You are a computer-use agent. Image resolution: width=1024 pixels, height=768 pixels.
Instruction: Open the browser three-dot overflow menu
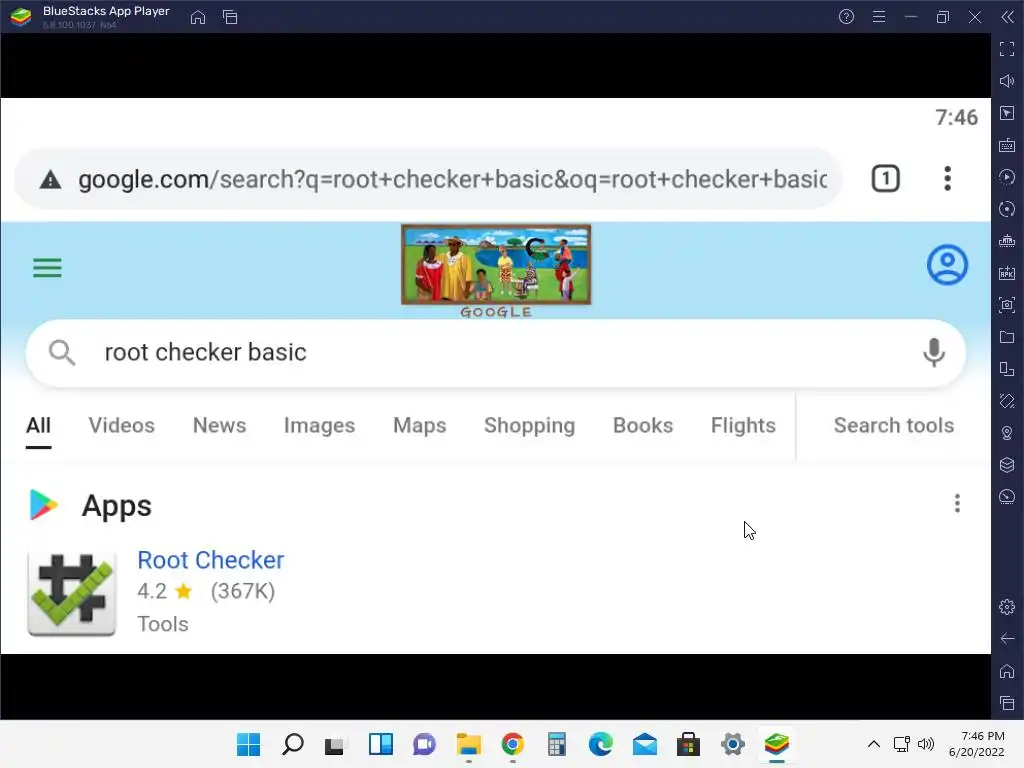click(948, 179)
